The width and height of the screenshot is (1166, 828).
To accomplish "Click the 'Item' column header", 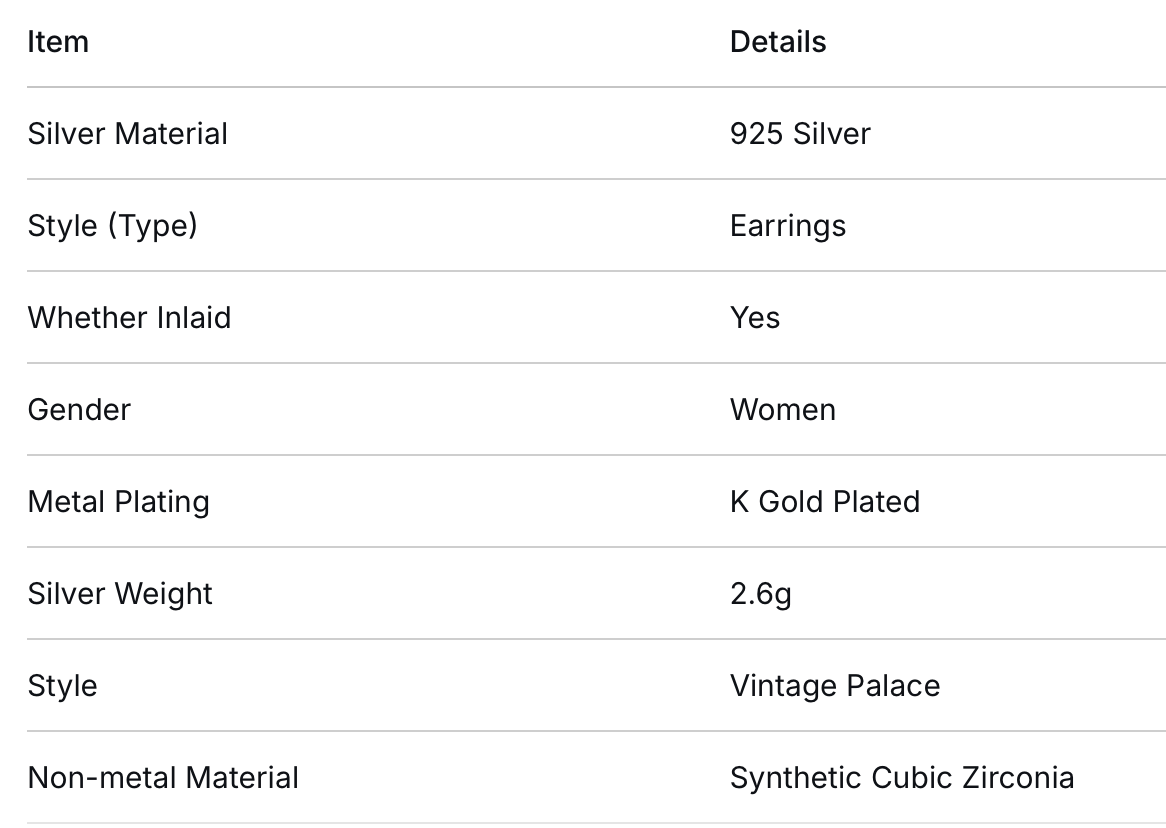I will 58,42.
